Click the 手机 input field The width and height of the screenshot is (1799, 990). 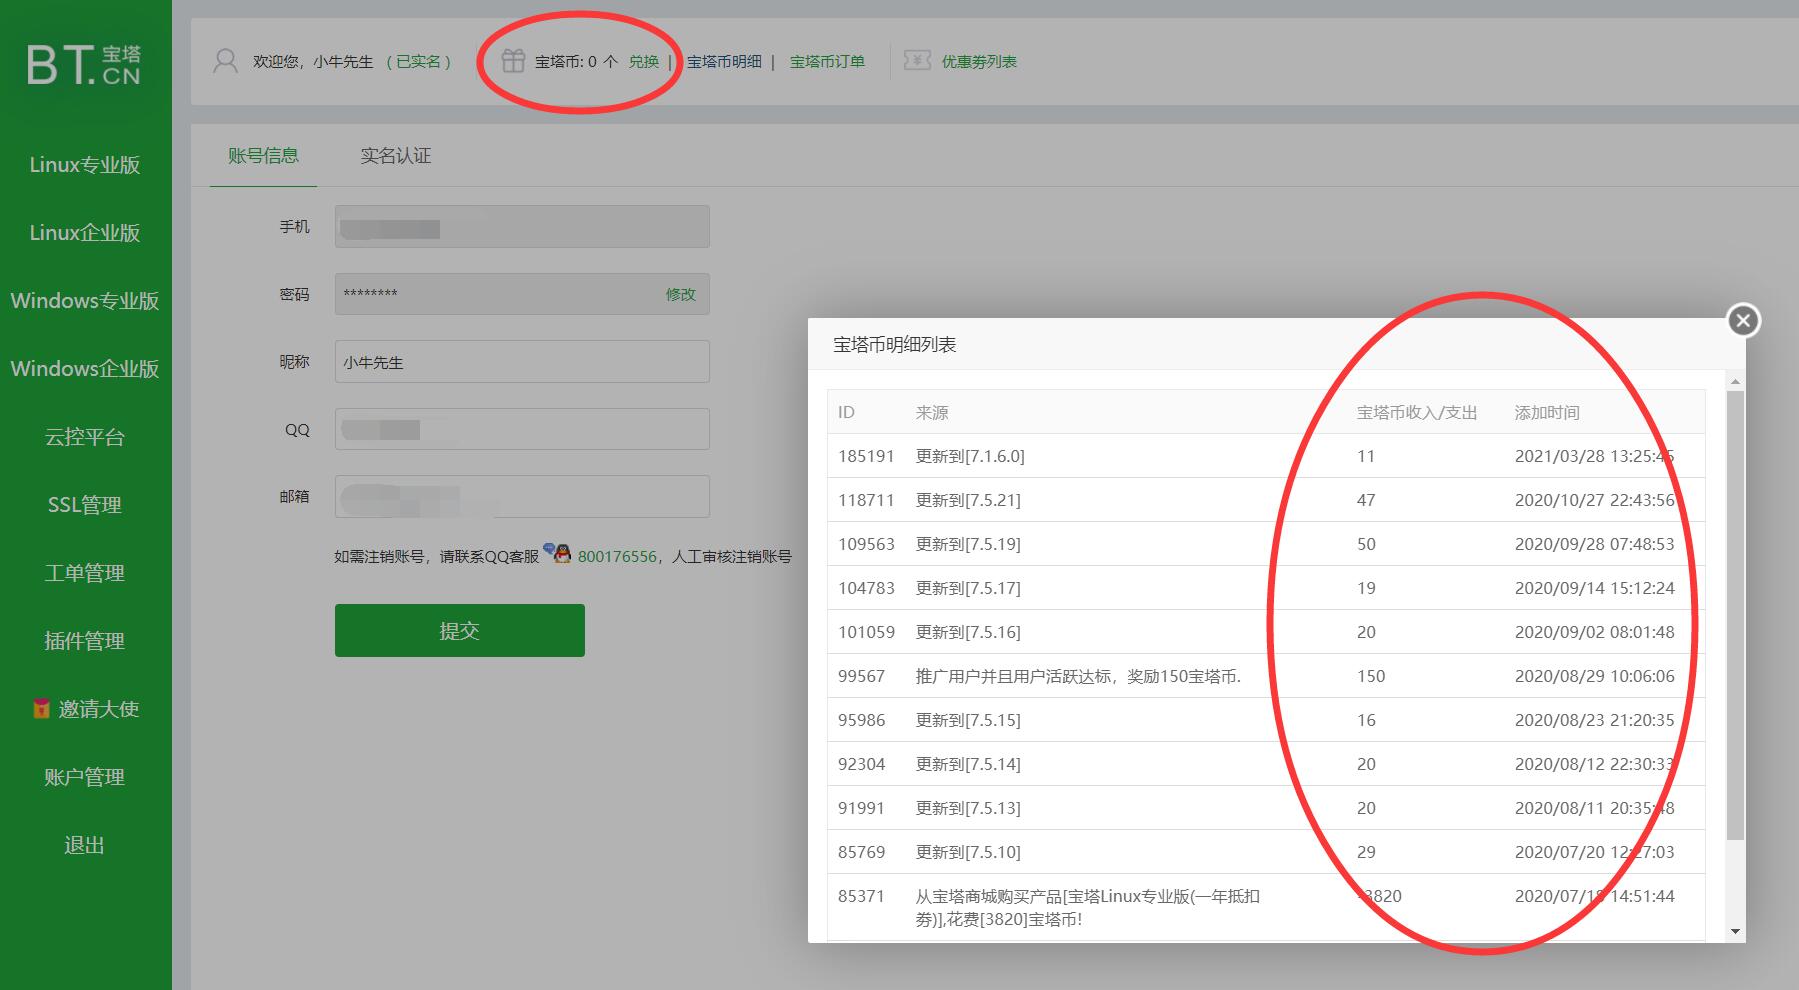[522, 227]
